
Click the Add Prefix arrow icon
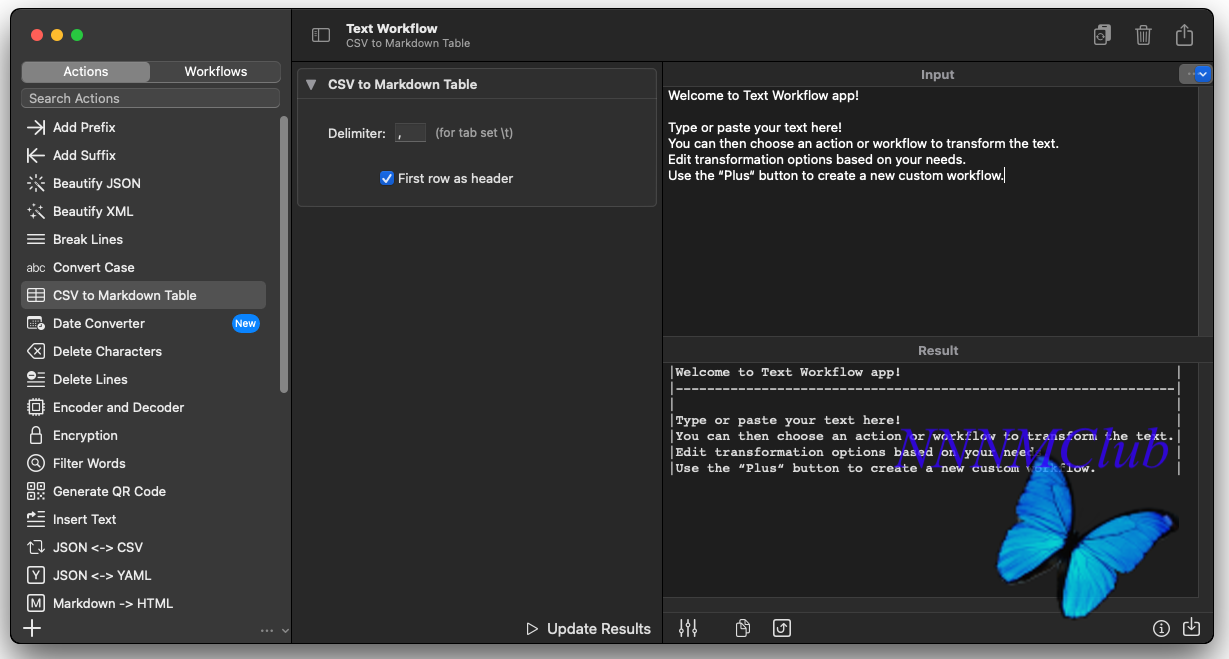point(36,127)
